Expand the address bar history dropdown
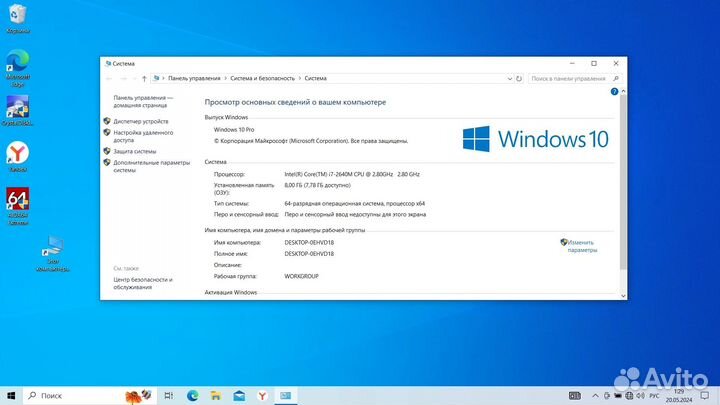Viewport: 720px width, 405px height. pyautogui.click(x=509, y=79)
